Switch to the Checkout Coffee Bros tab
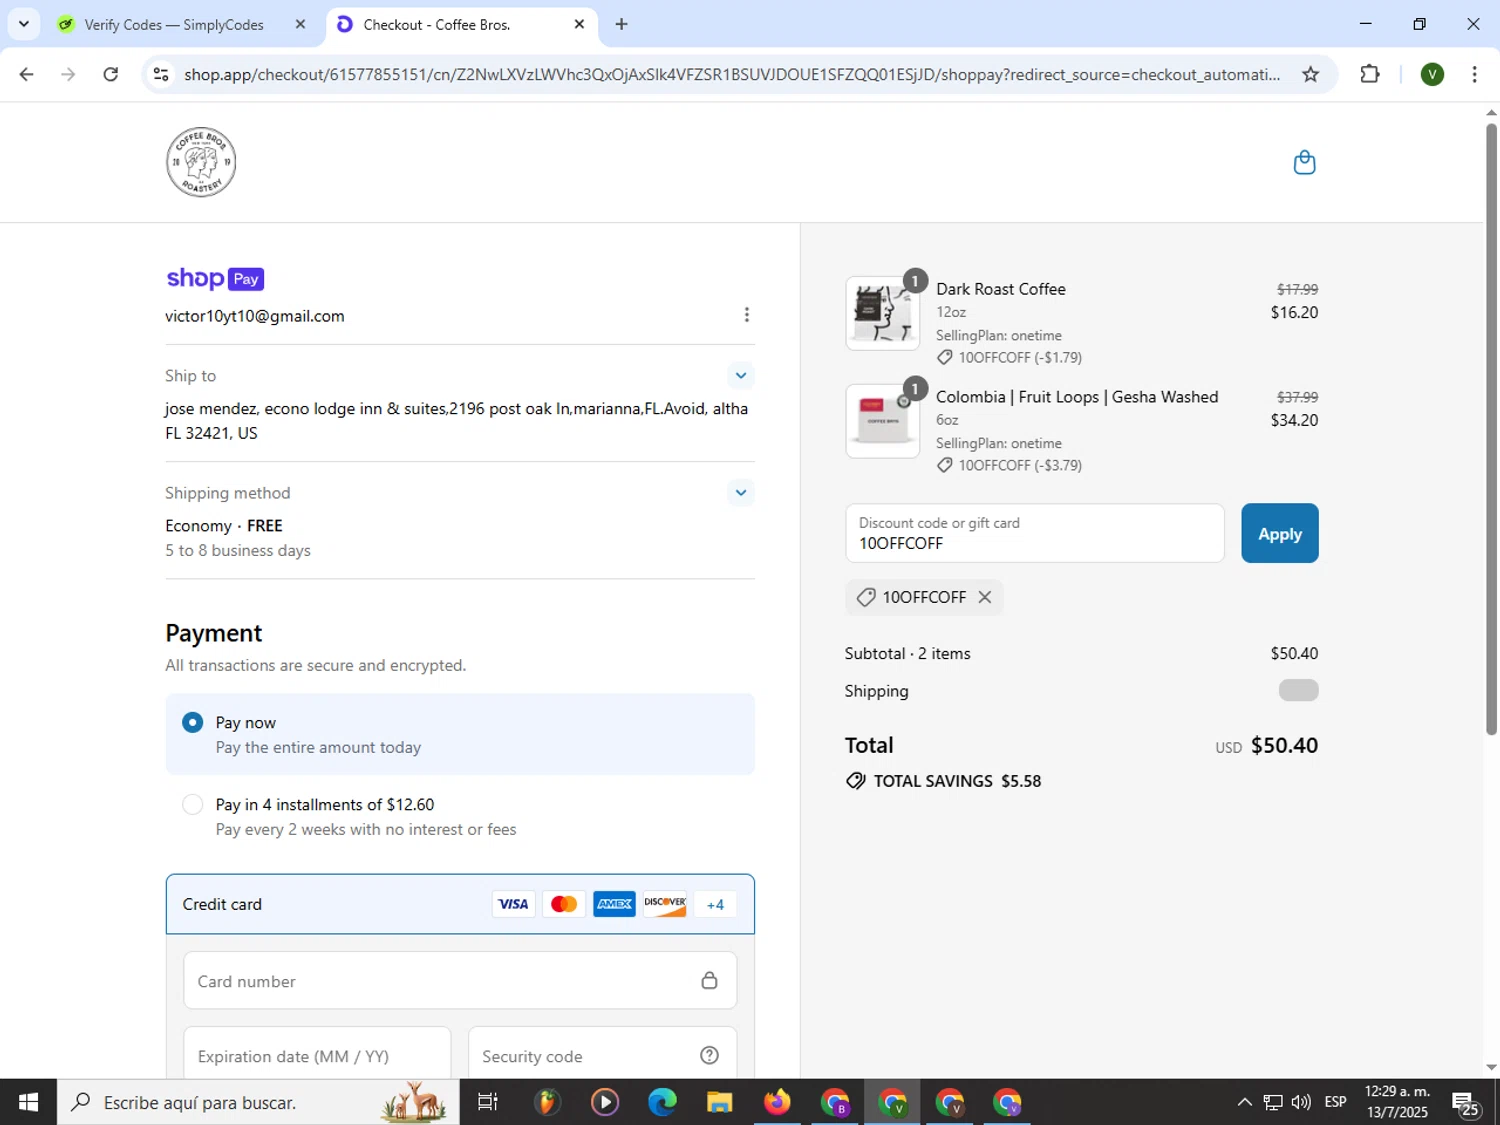The height and width of the screenshot is (1125, 1500). [461, 24]
